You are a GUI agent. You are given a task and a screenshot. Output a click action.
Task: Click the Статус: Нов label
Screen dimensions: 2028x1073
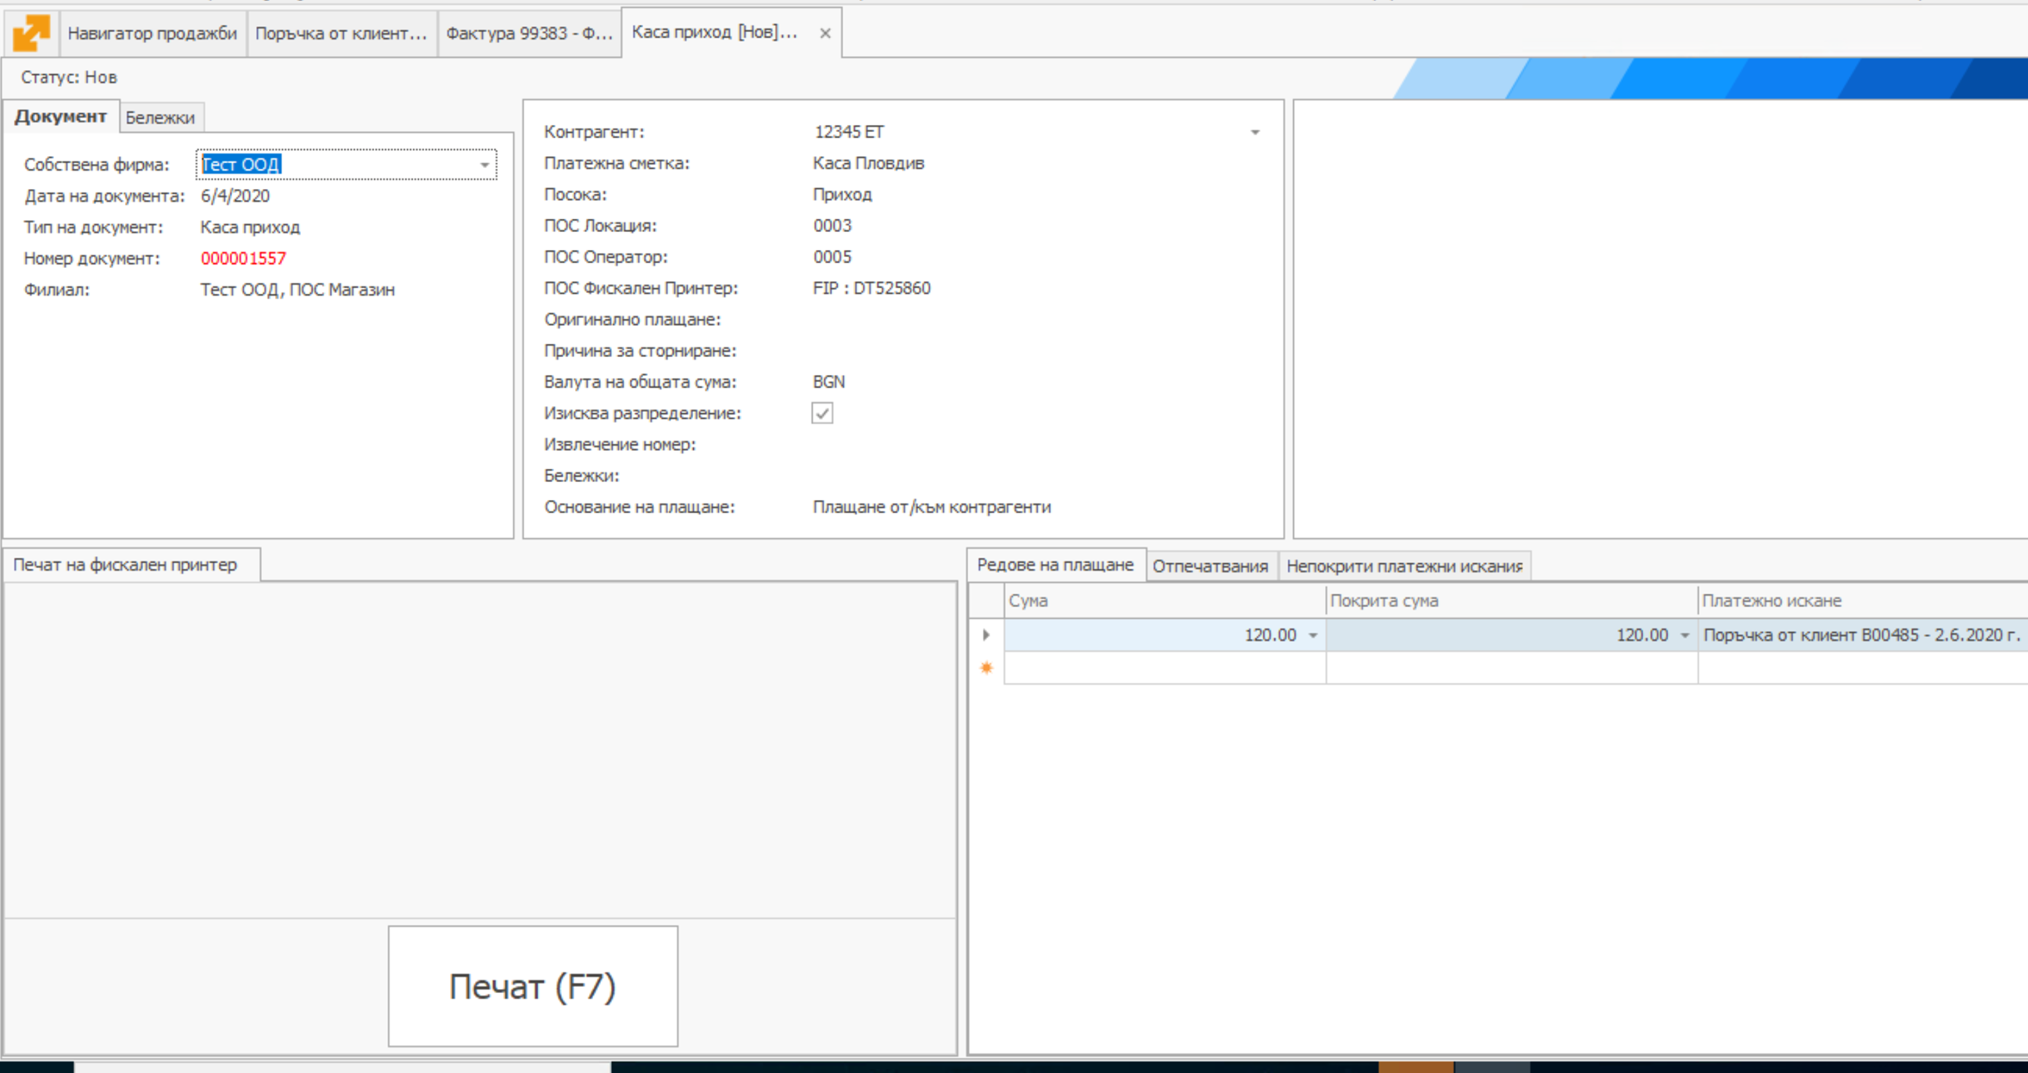click(69, 77)
